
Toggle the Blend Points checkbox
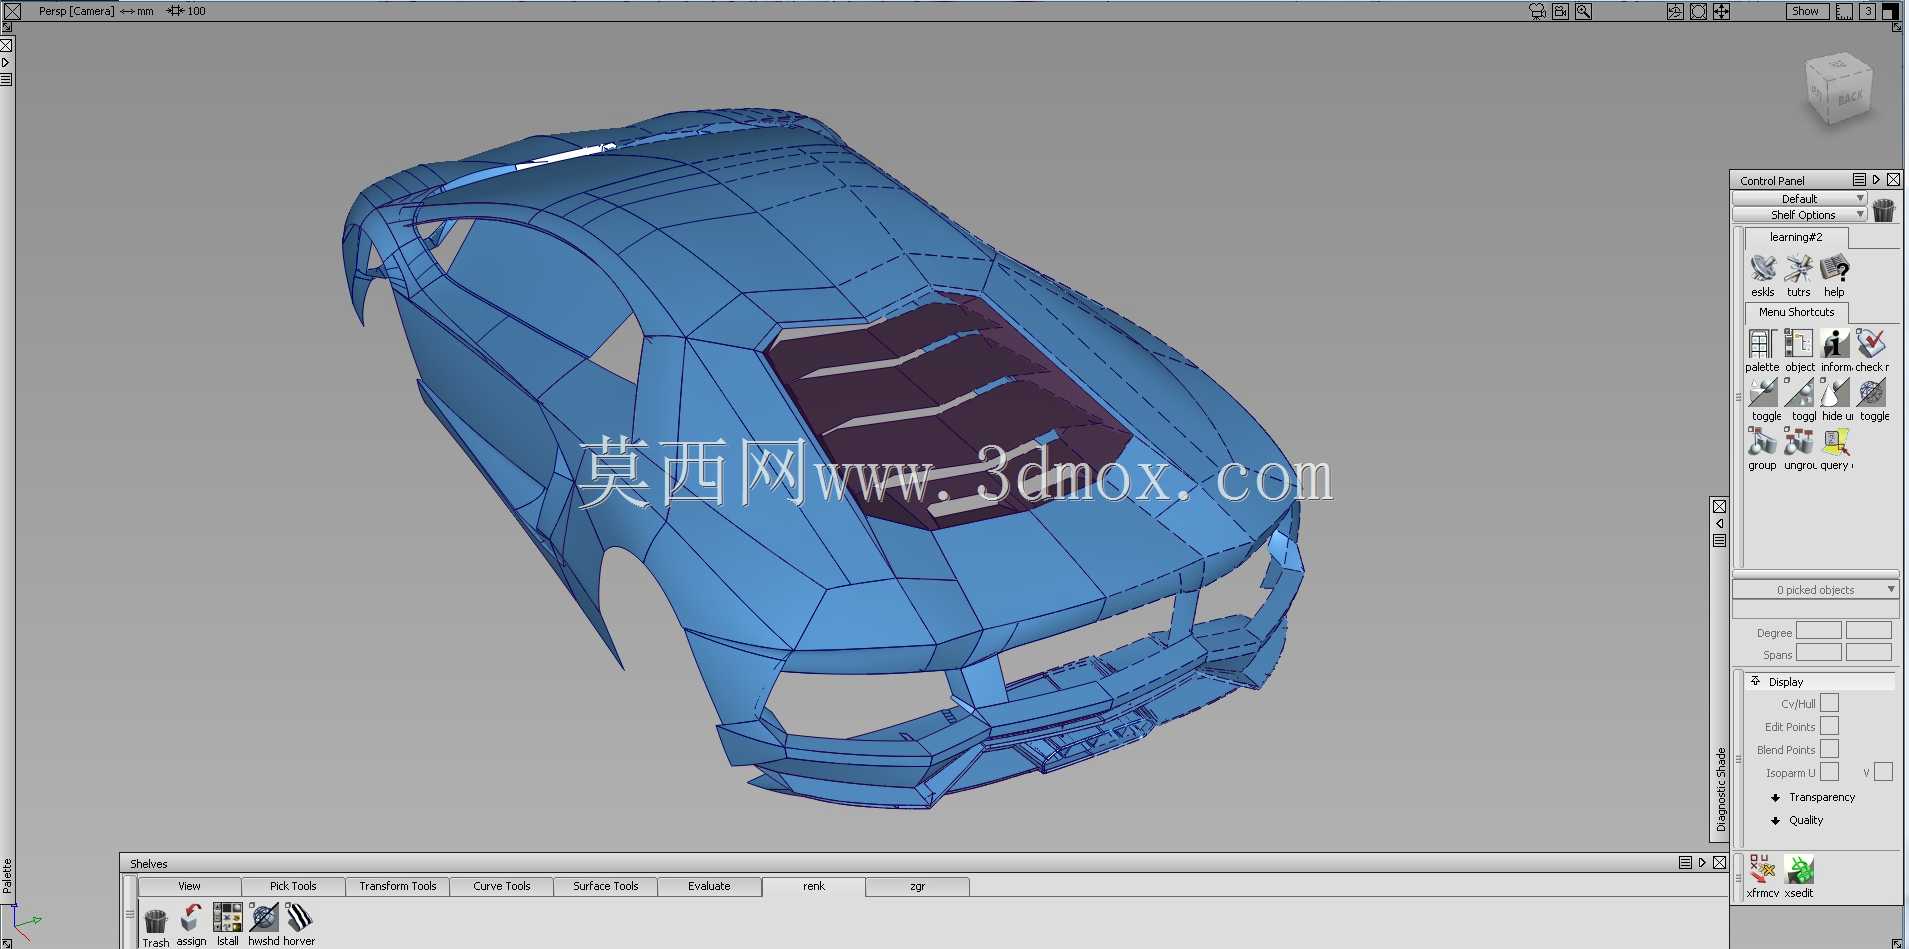(1829, 749)
